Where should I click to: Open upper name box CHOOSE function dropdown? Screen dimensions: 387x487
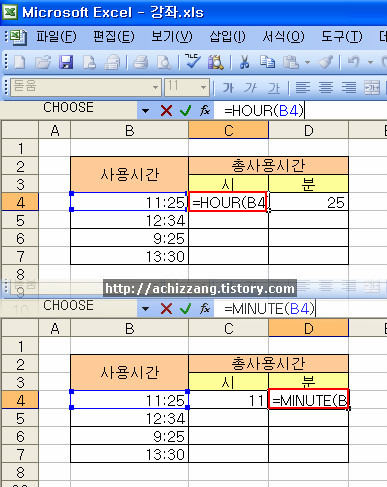coord(145,111)
